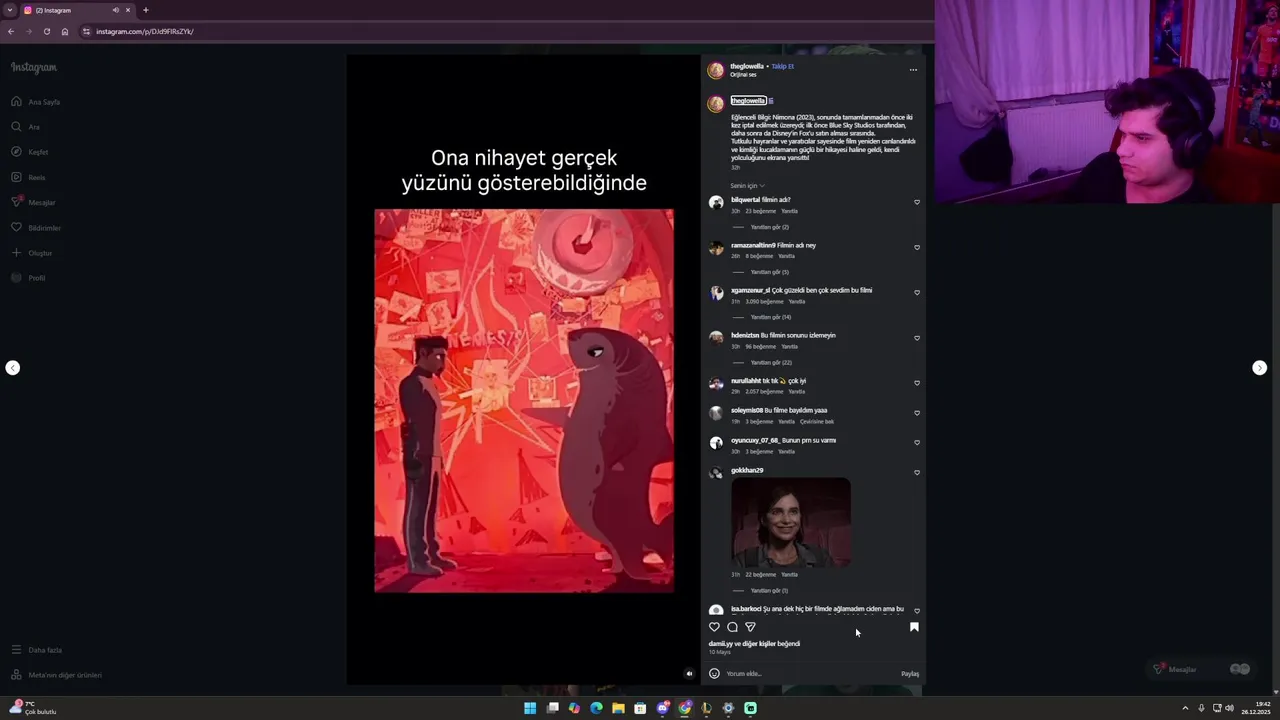Expand Senin için comment sort dropdown
The image size is (1280, 720).
pyautogui.click(x=747, y=186)
